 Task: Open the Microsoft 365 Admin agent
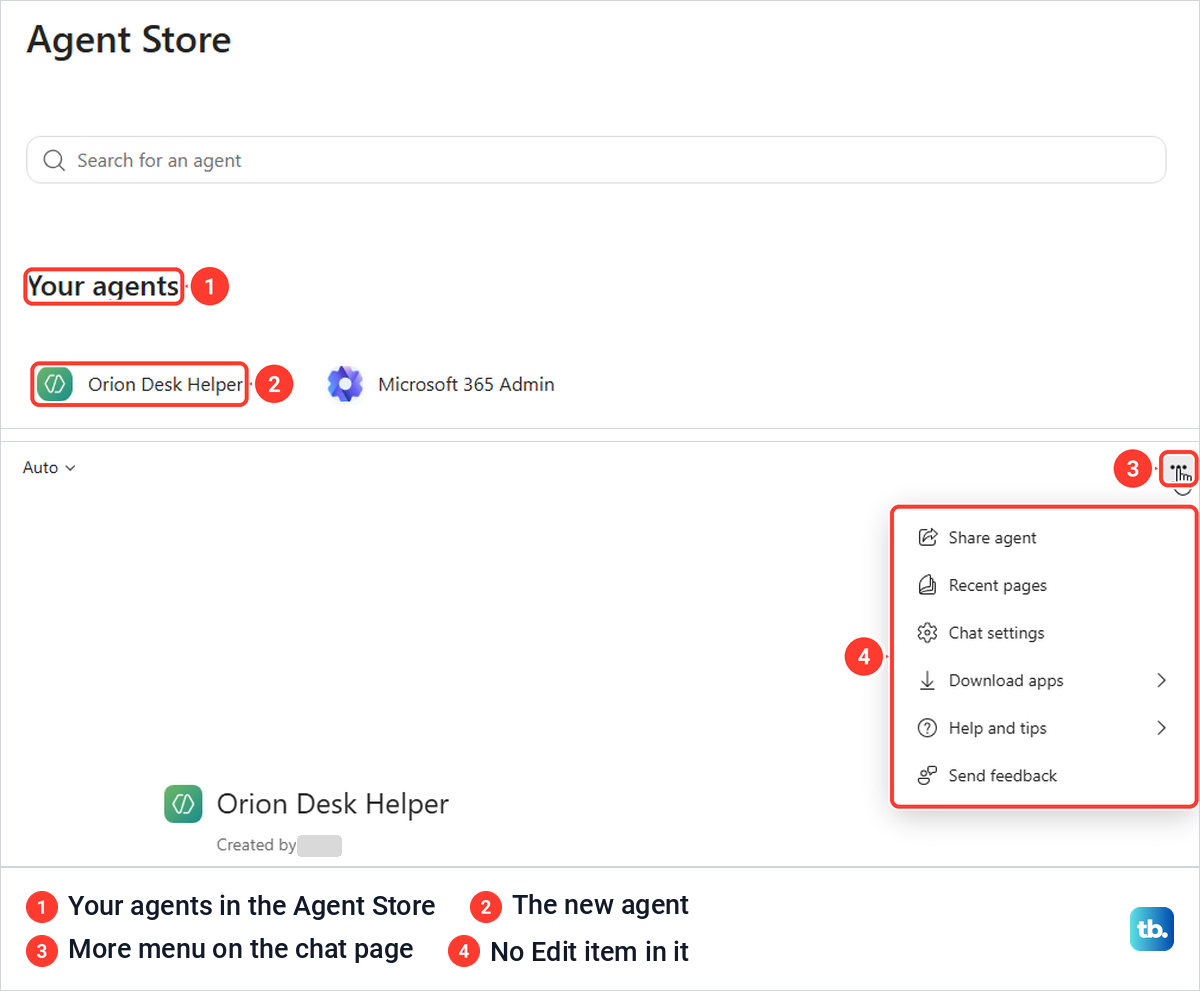tap(441, 384)
